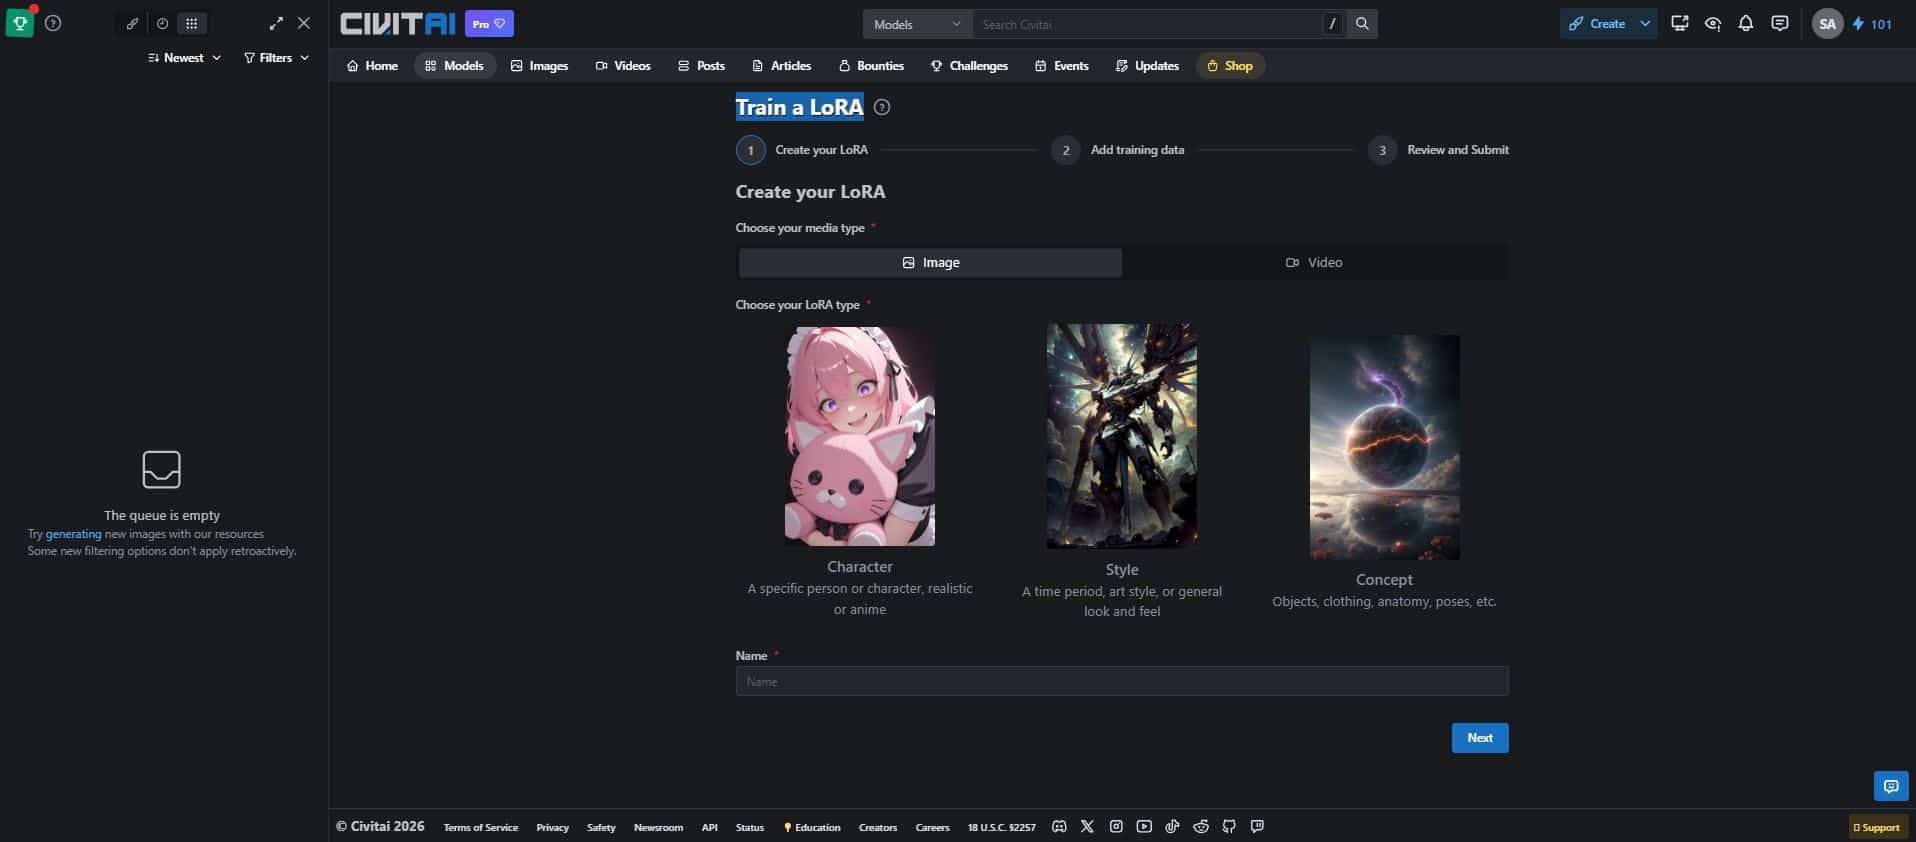Open the blue floating chat widget button
The width and height of the screenshot is (1916, 842).
[x=1891, y=786]
